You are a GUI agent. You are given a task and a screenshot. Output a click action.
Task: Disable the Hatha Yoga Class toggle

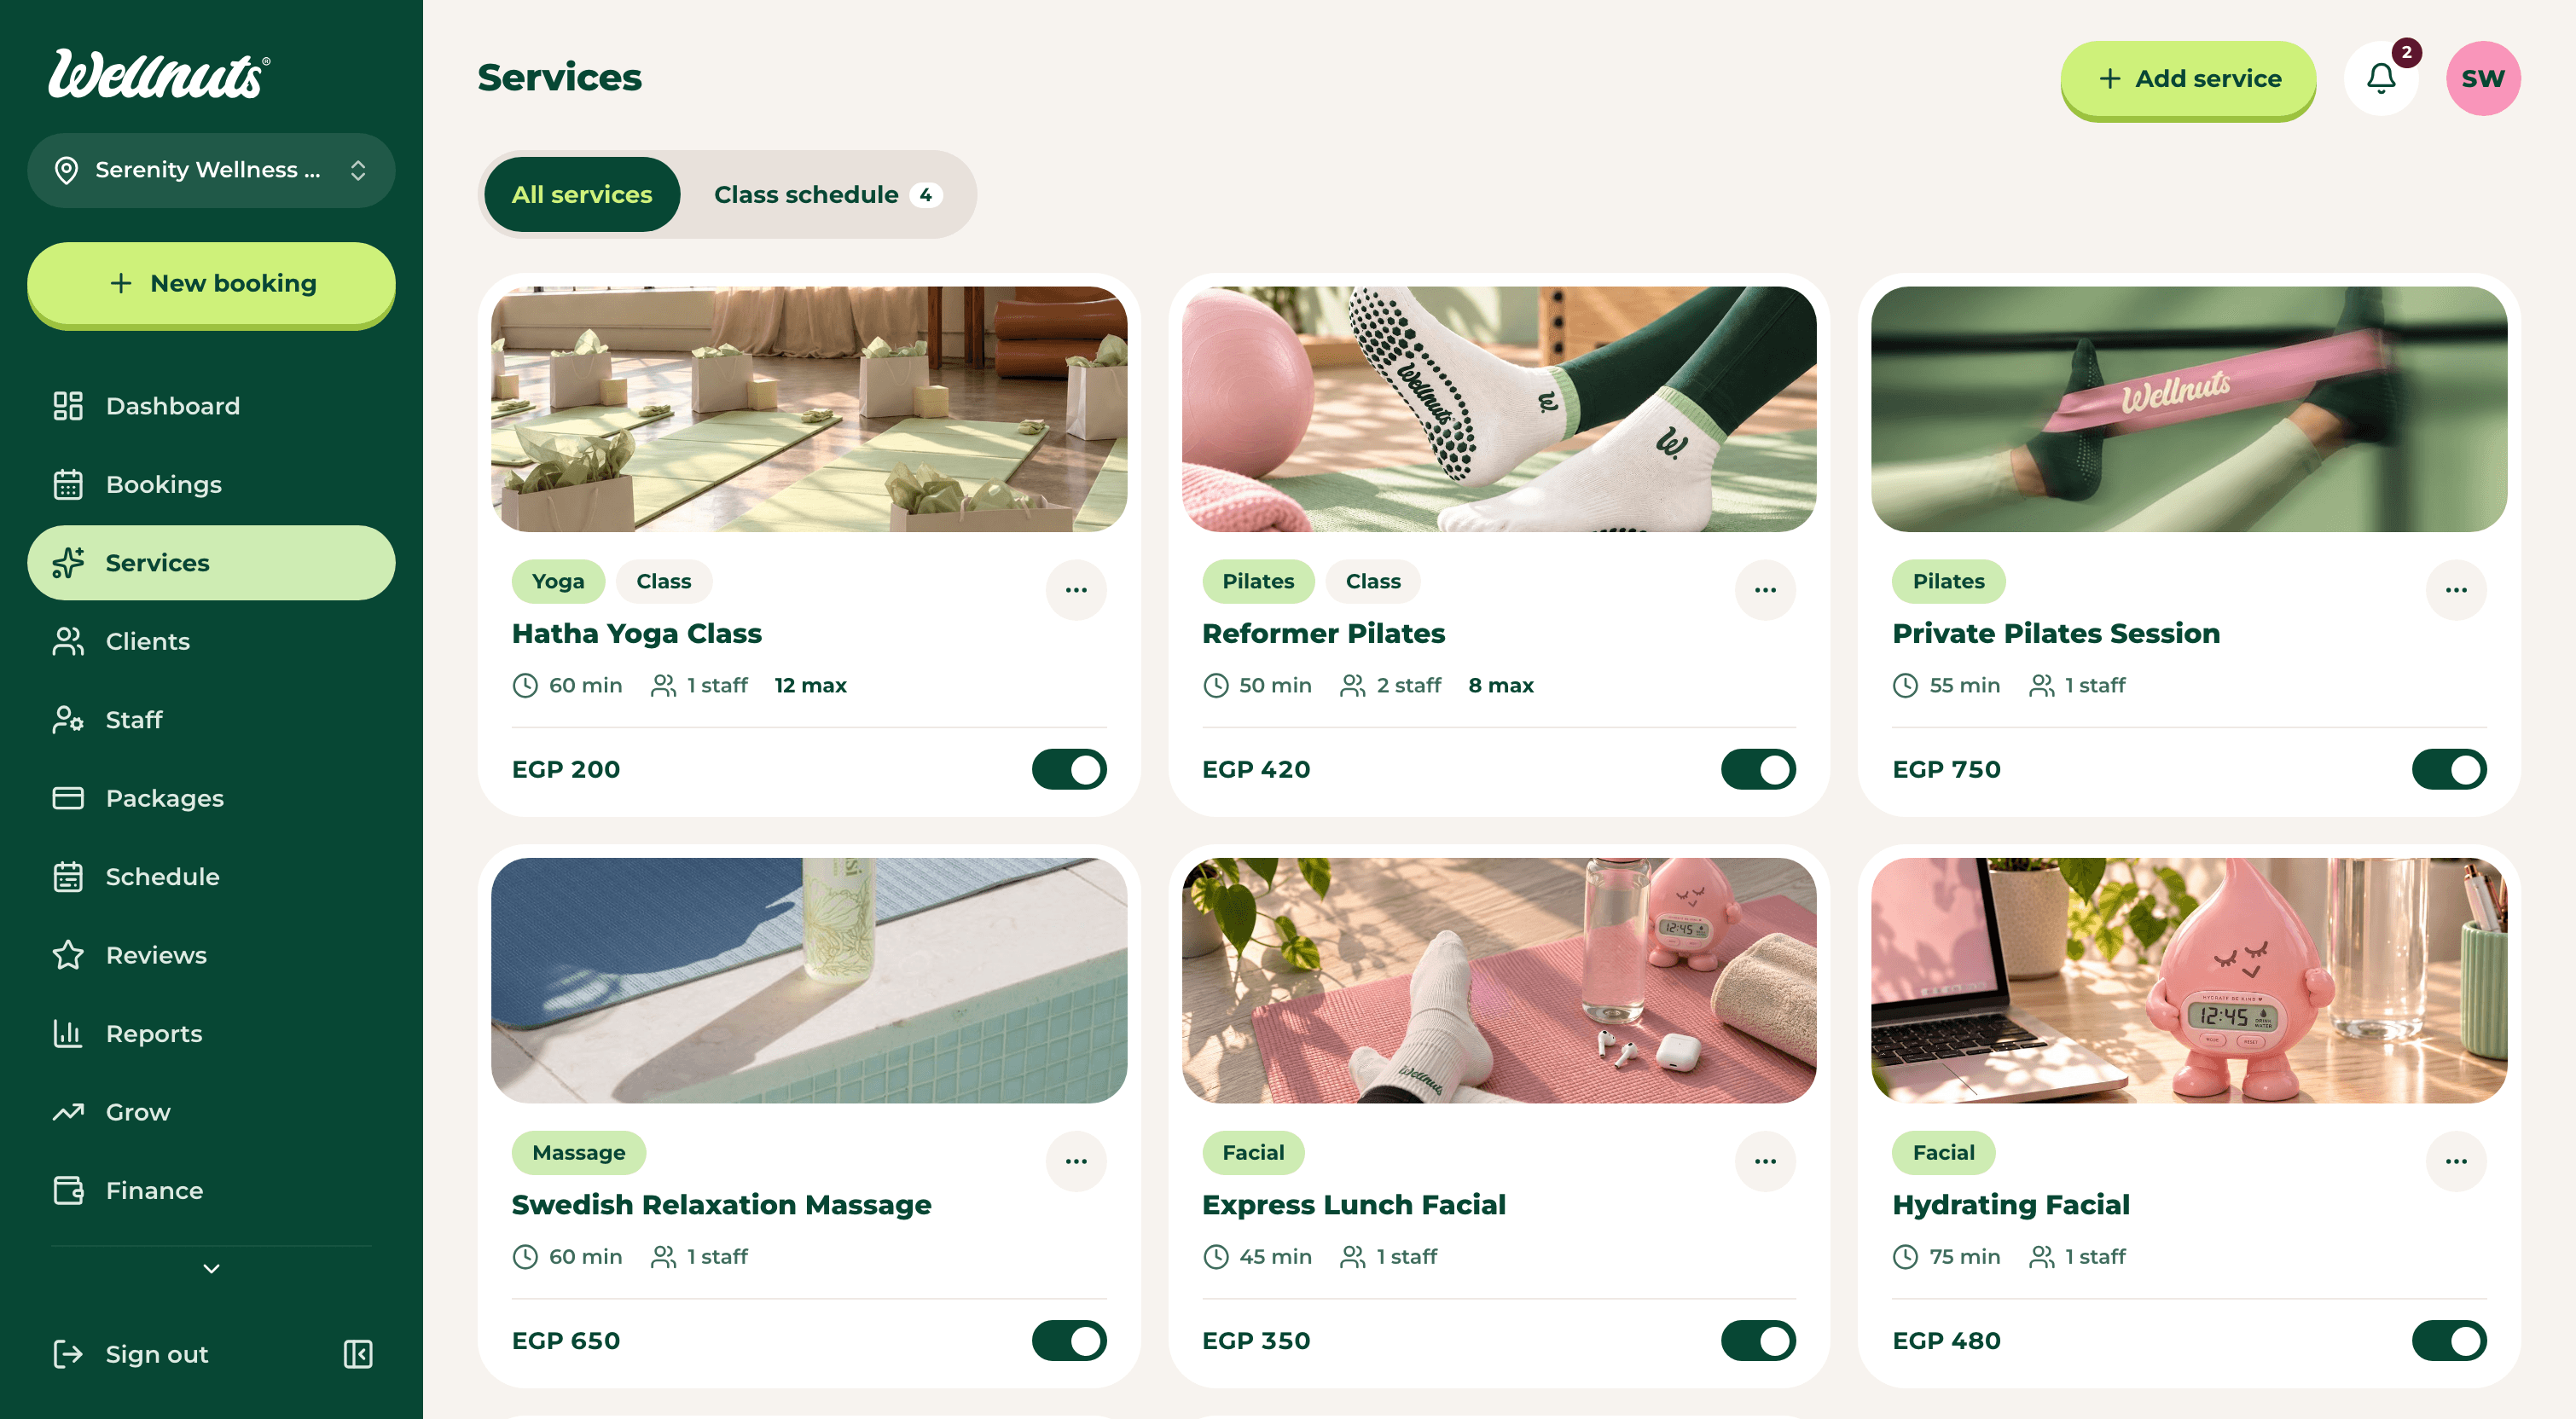coord(1069,769)
